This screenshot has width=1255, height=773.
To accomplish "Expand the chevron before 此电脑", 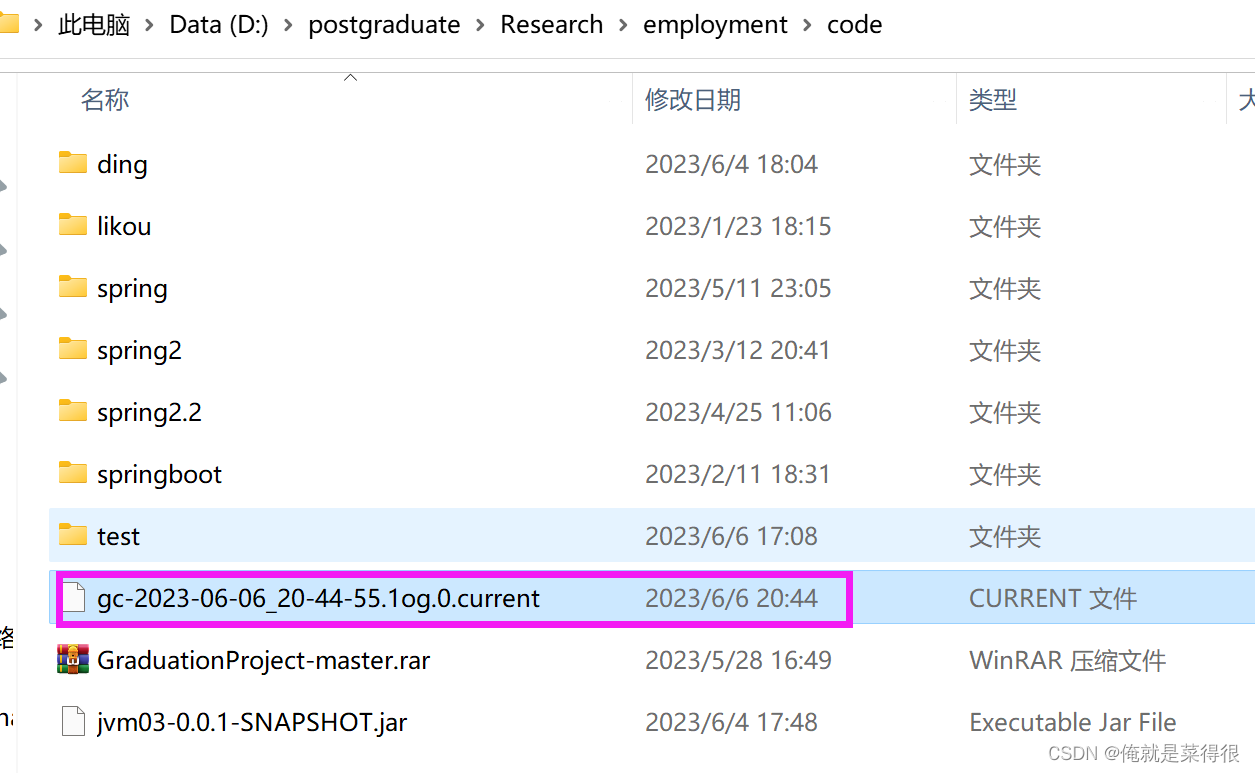I will pyautogui.click(x=38, y=25).
